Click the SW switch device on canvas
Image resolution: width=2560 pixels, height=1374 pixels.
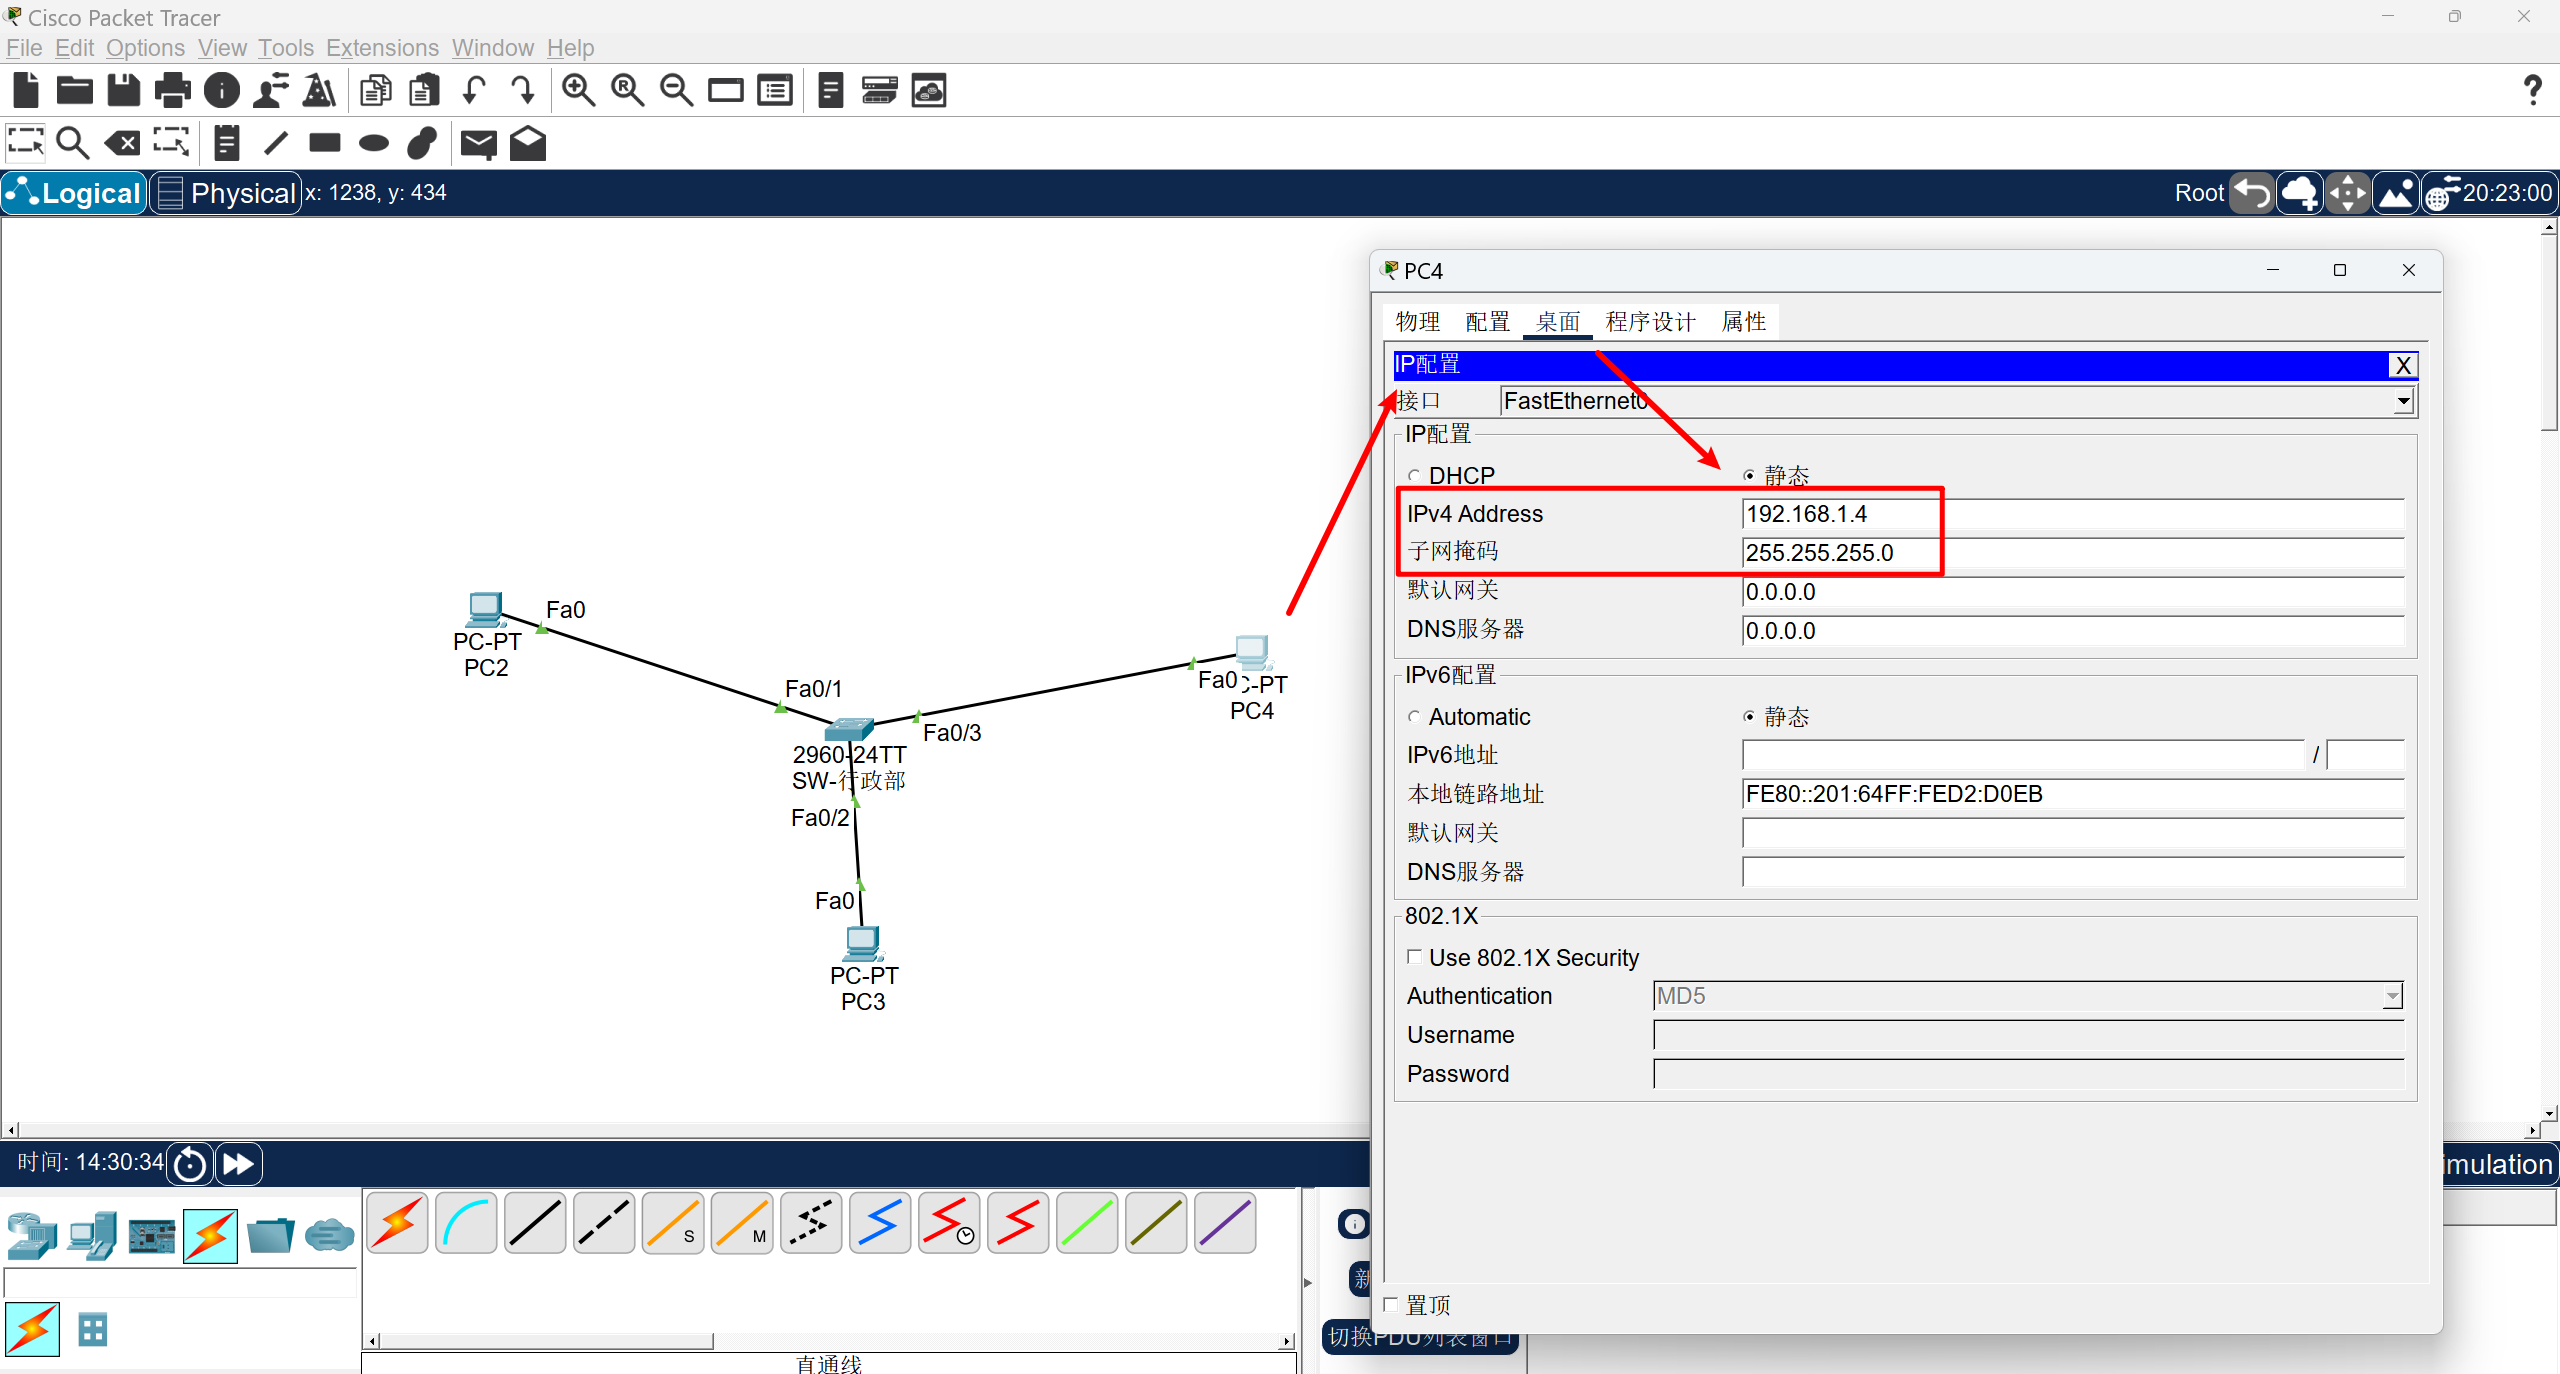click(849, 729)
